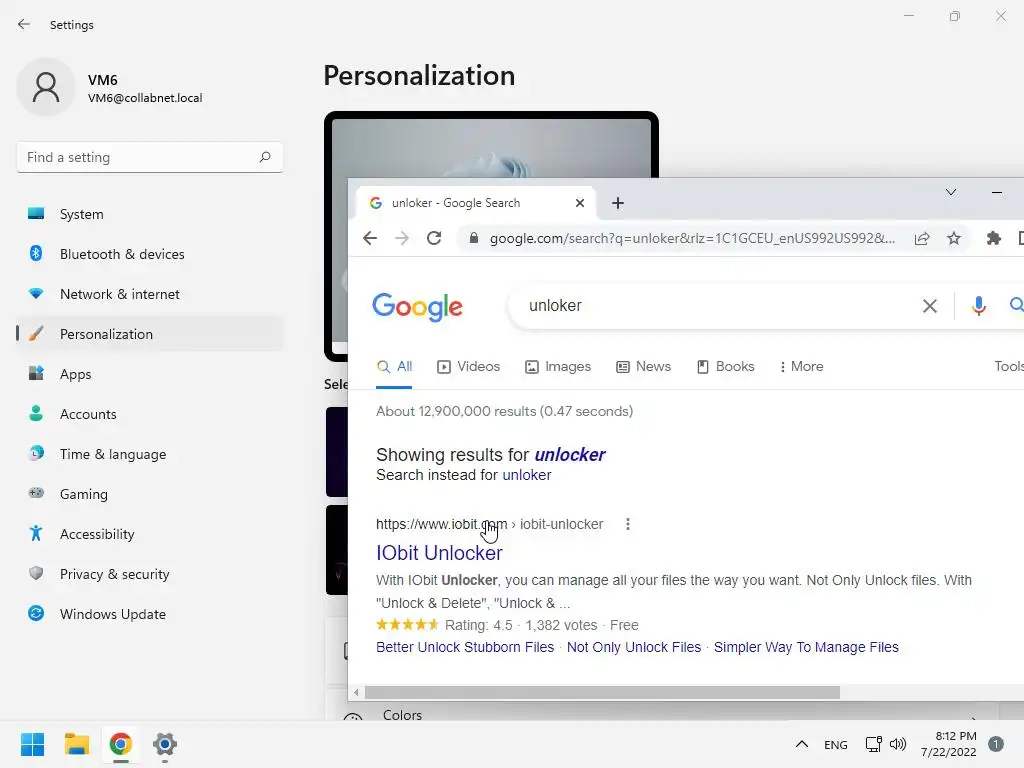Open Accessibility settings
Viewport: 1024px width, 768px height.
pos(150,534)
